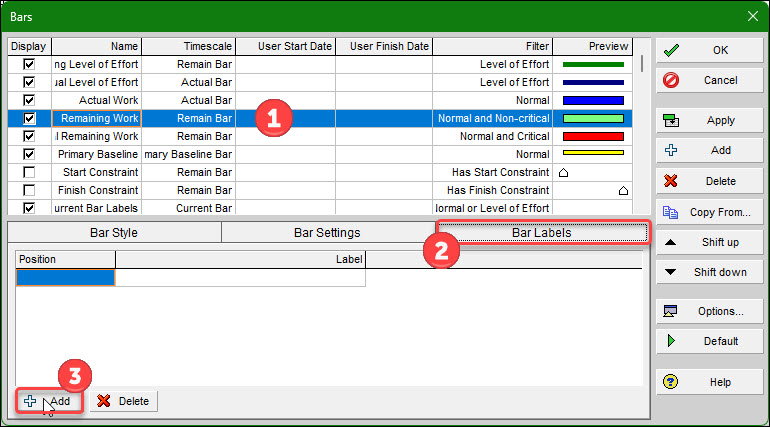Image resolution: width=770 pixels, height=427 pixels.
Task: Restore settings with Default button
Action: (x=709, y=341)
